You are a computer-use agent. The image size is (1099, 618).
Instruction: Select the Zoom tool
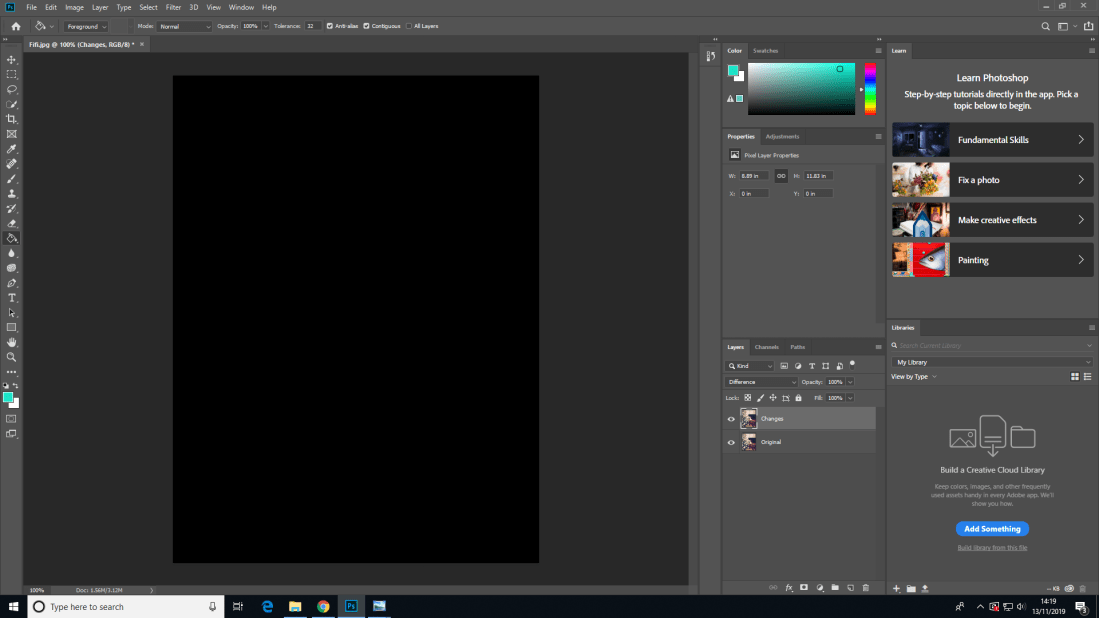12,357
